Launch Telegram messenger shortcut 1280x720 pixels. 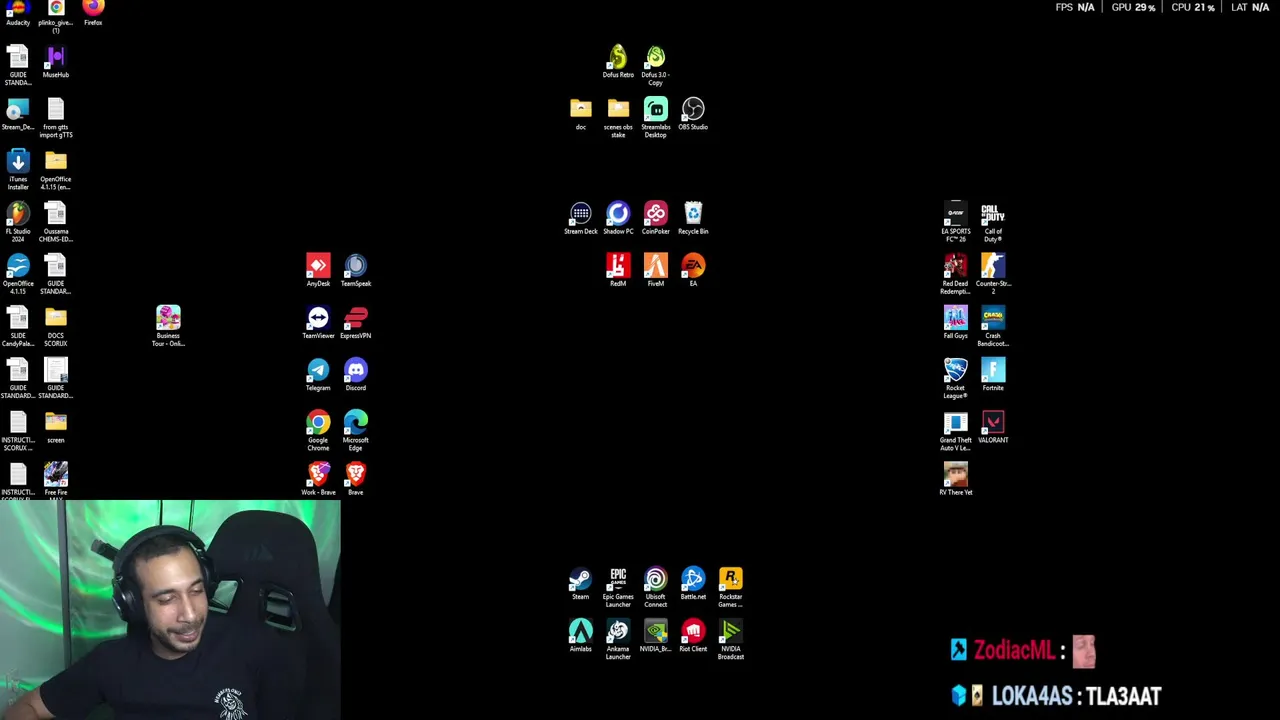tap(318, 374)
